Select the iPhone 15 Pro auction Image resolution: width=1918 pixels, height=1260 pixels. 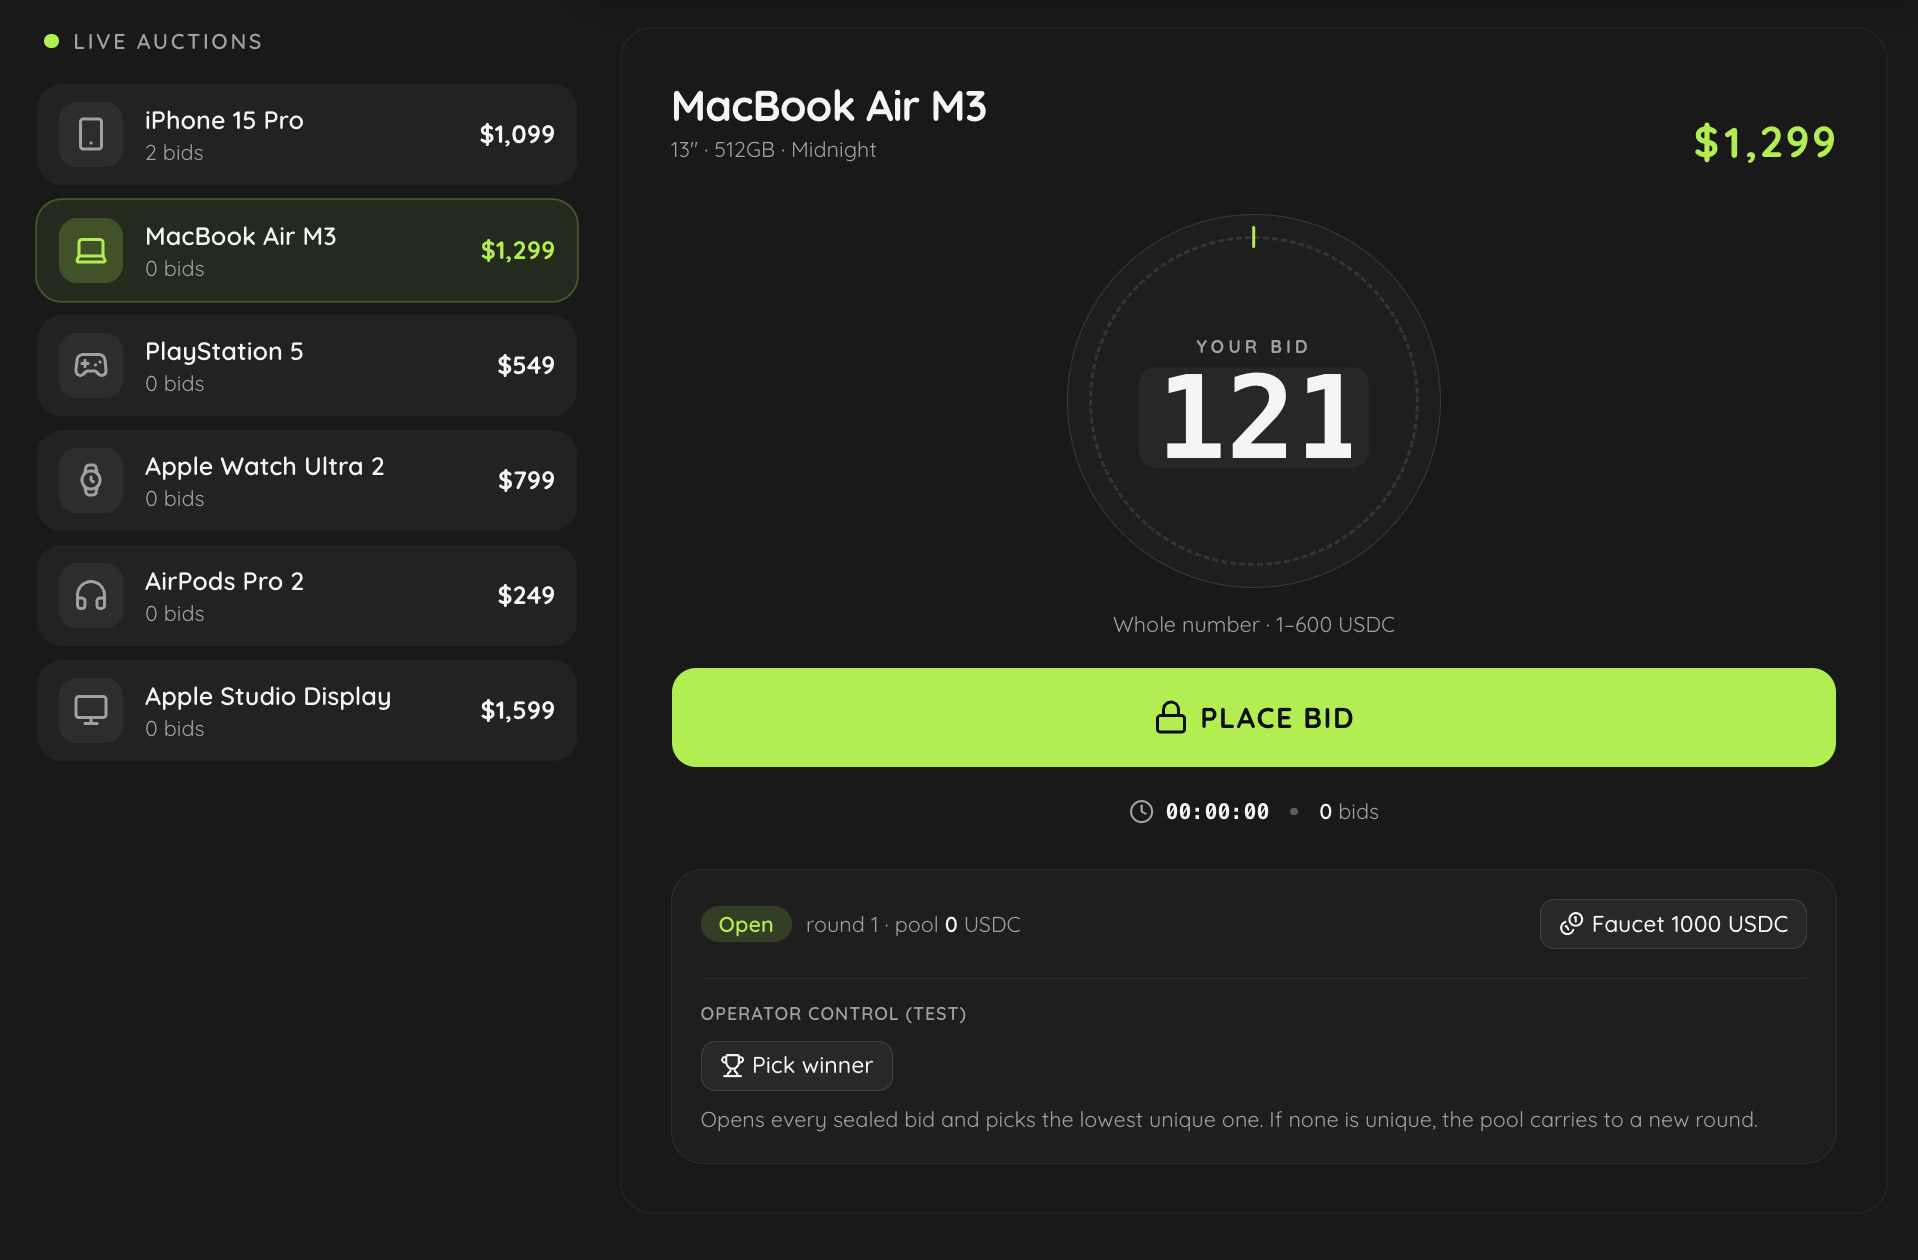[x=307, y=134]
